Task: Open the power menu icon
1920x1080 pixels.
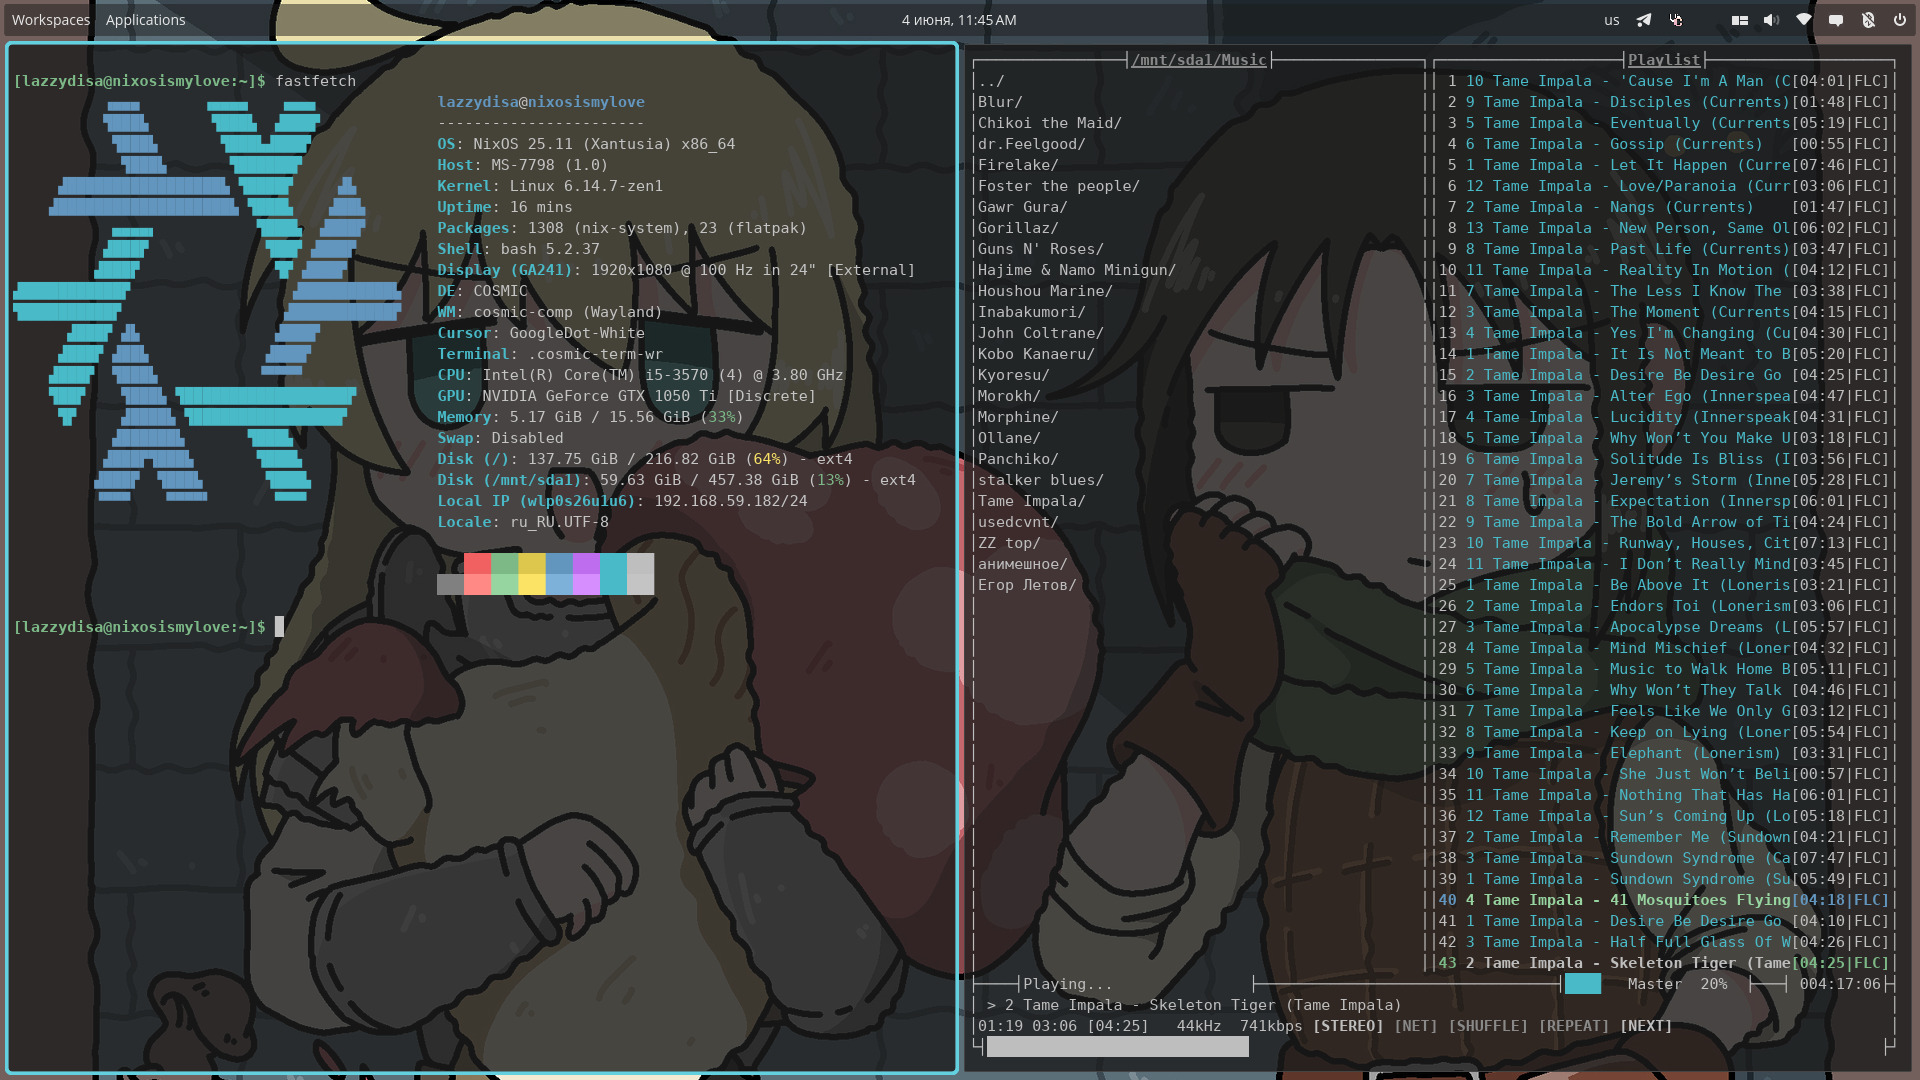Action: pyautogui.click(x=1899, y=20)
